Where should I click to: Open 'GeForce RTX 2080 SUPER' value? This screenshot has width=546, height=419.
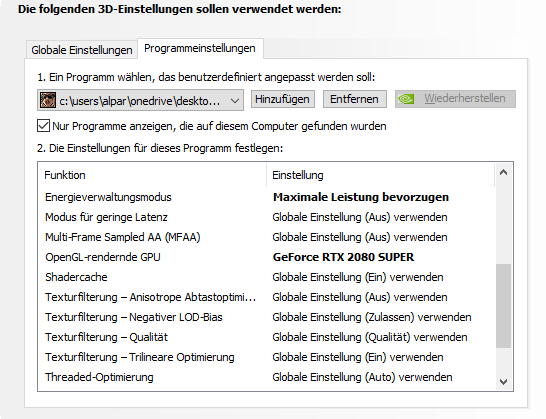(343, 257)
